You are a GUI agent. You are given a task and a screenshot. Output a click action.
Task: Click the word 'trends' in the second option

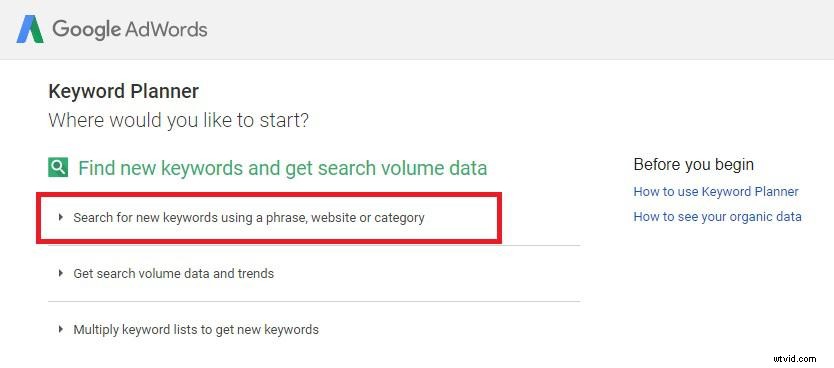point(256,273)
